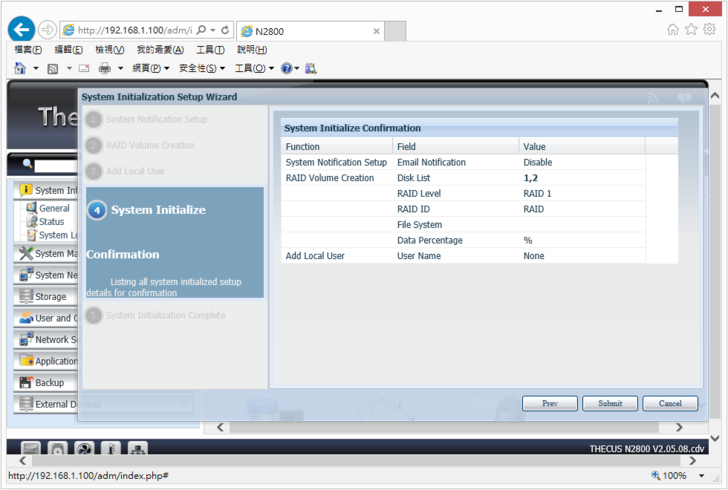
Task: Close the N2800 browser tab
Action: pos(376,31)
